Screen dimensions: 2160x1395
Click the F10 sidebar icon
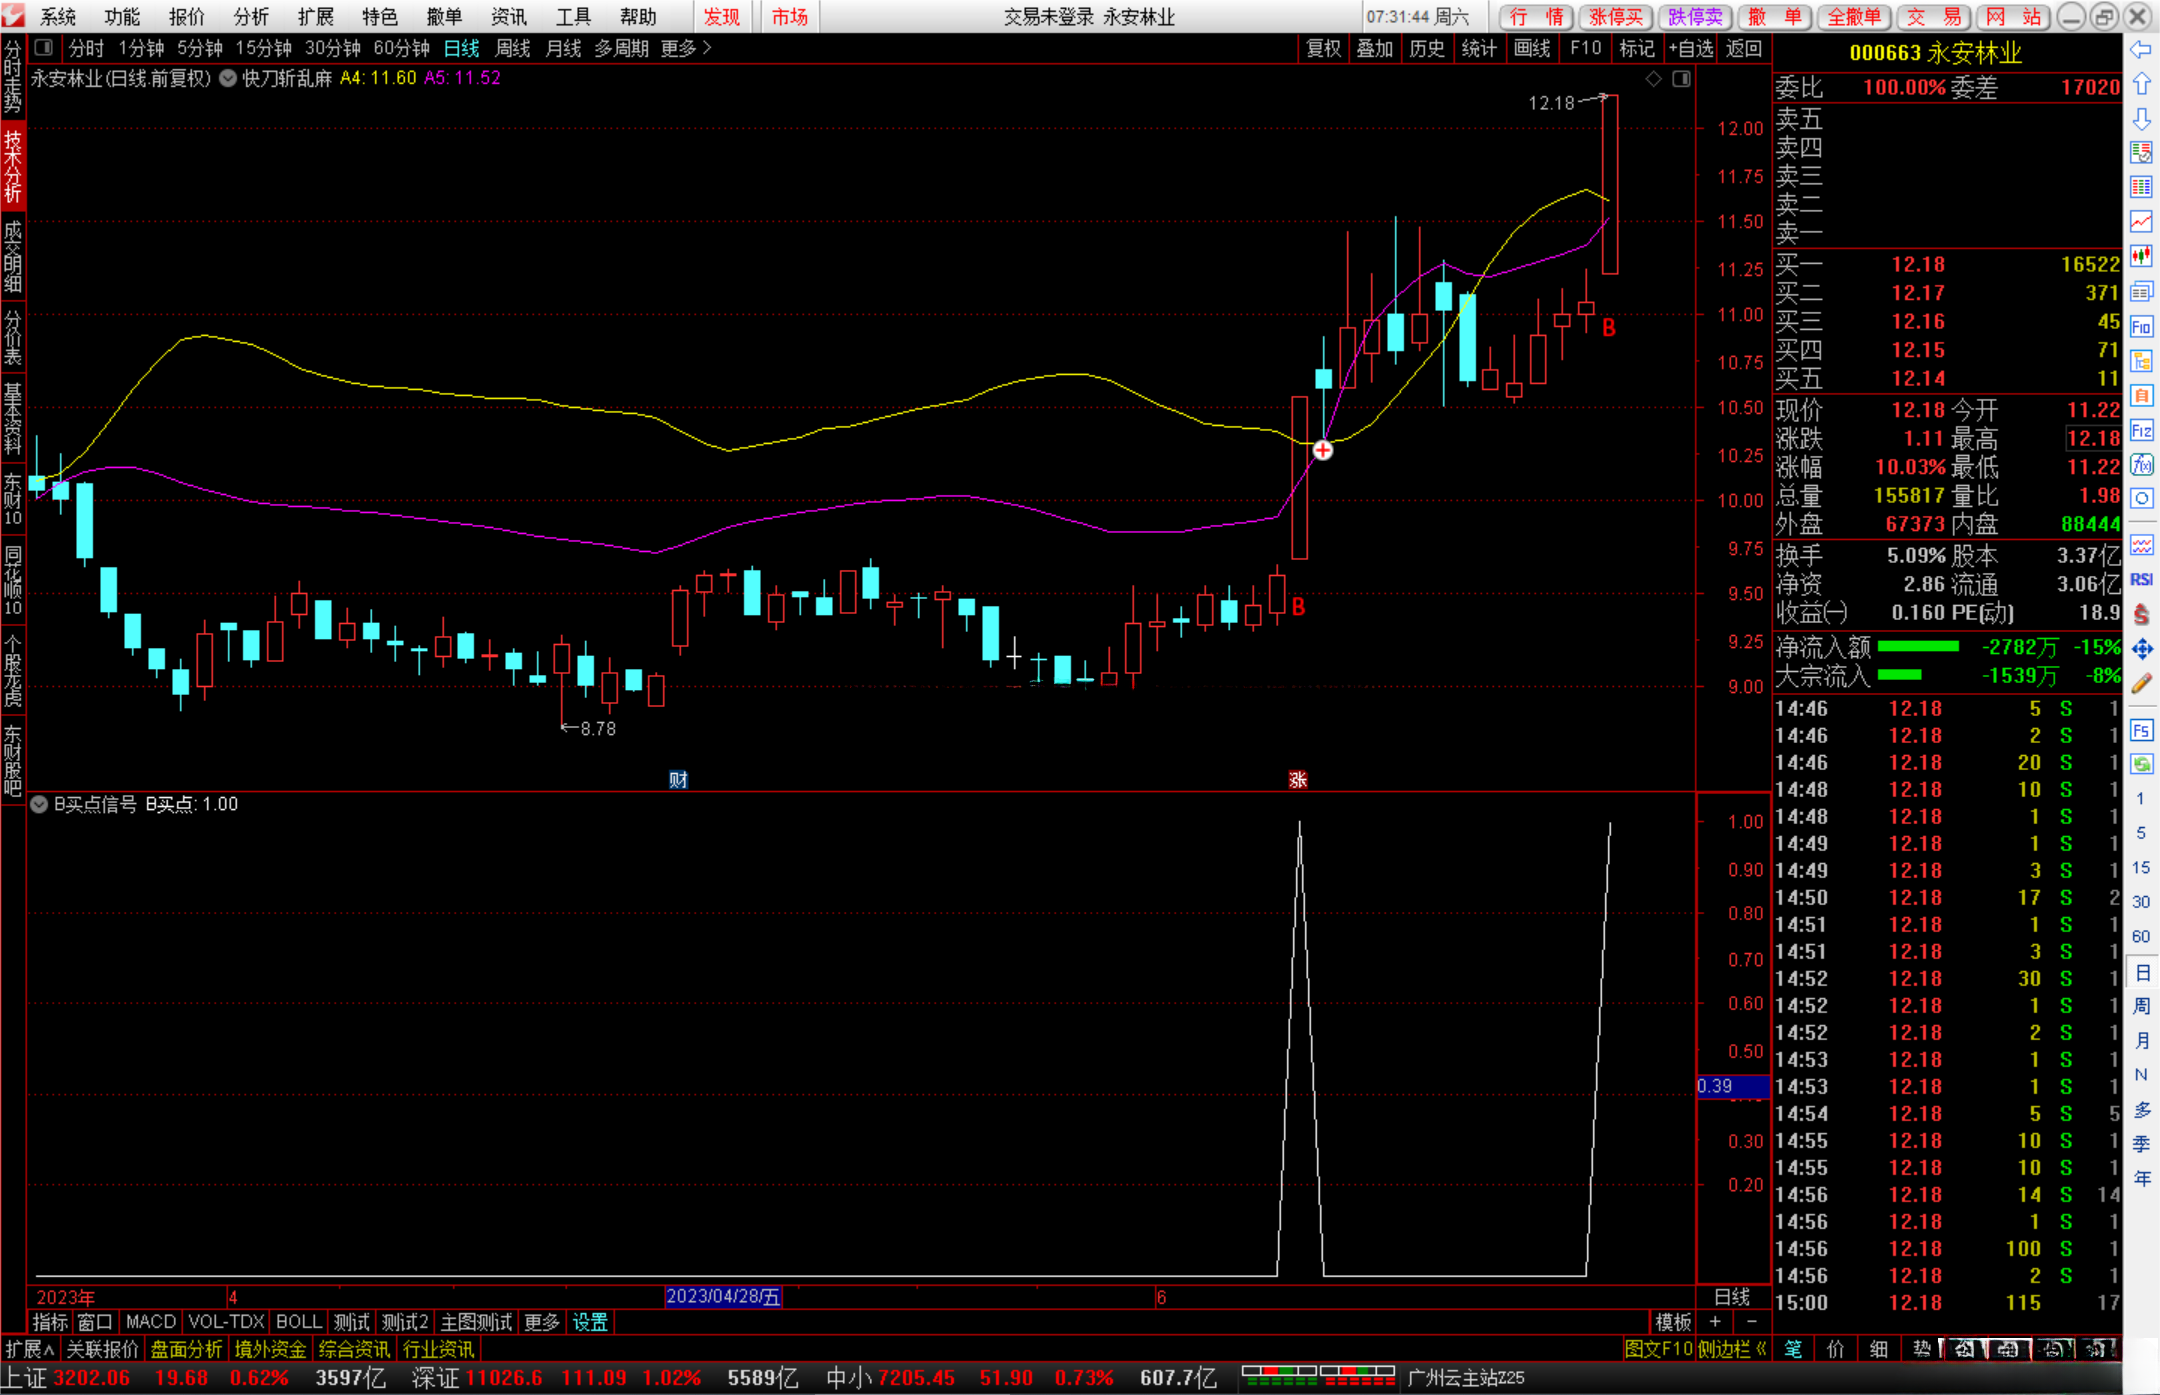pos(2141,327)
